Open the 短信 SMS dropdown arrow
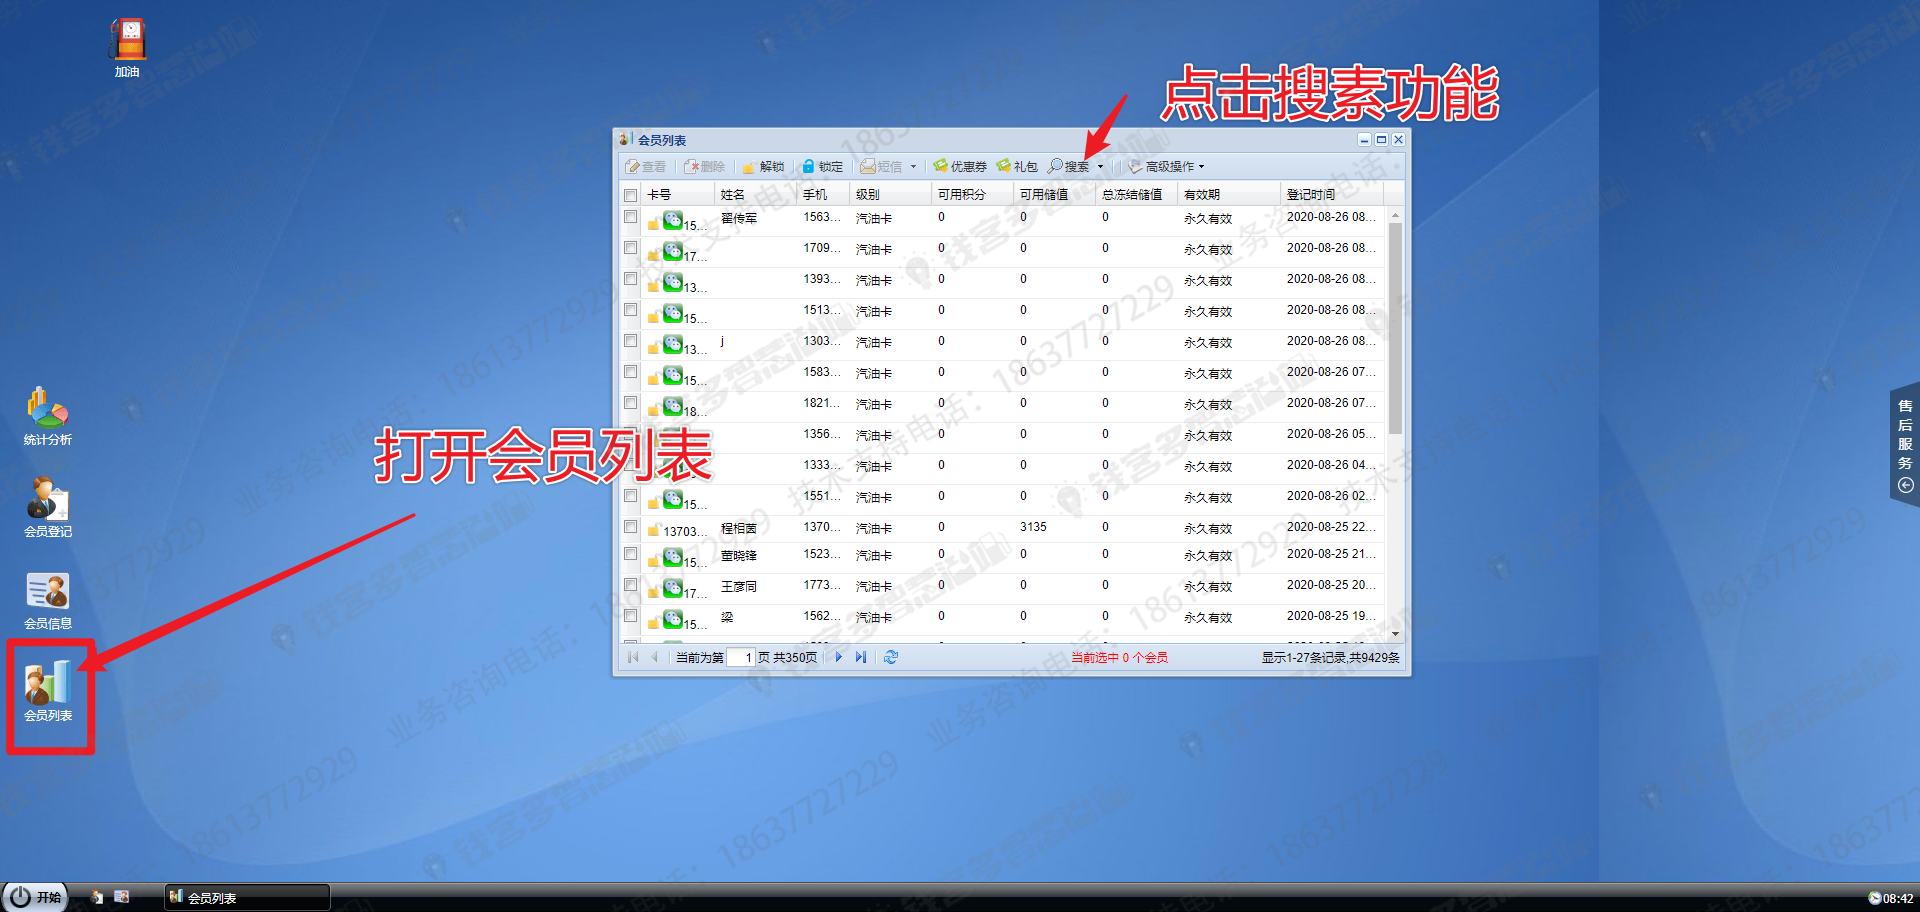This screenshot has height=912, width=1920. [913, 167]
